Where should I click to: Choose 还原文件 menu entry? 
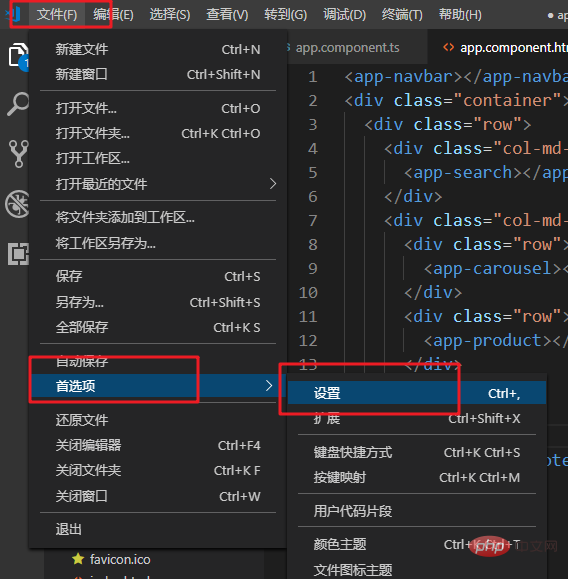tap(158, 420)
